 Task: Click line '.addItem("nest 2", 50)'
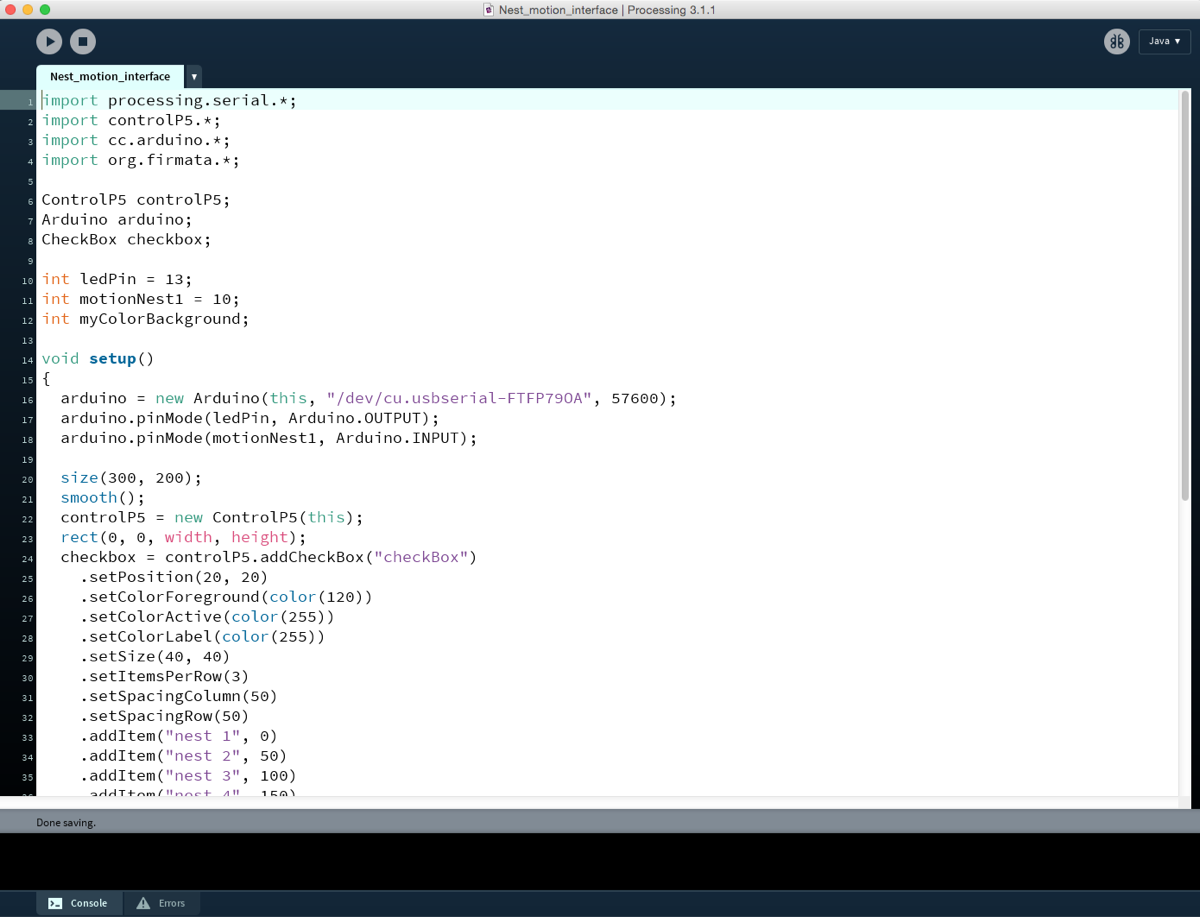pos(183,756)
